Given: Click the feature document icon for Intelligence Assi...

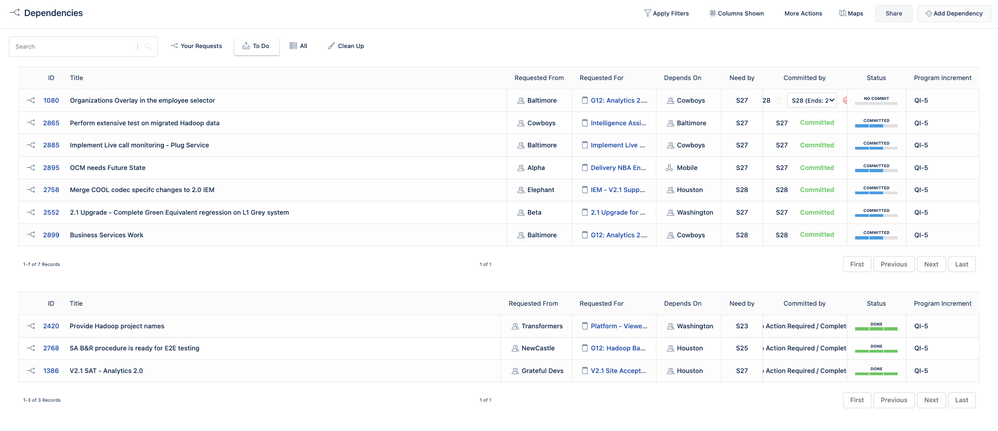Looking at the screenshot, I should click(585, 123).
